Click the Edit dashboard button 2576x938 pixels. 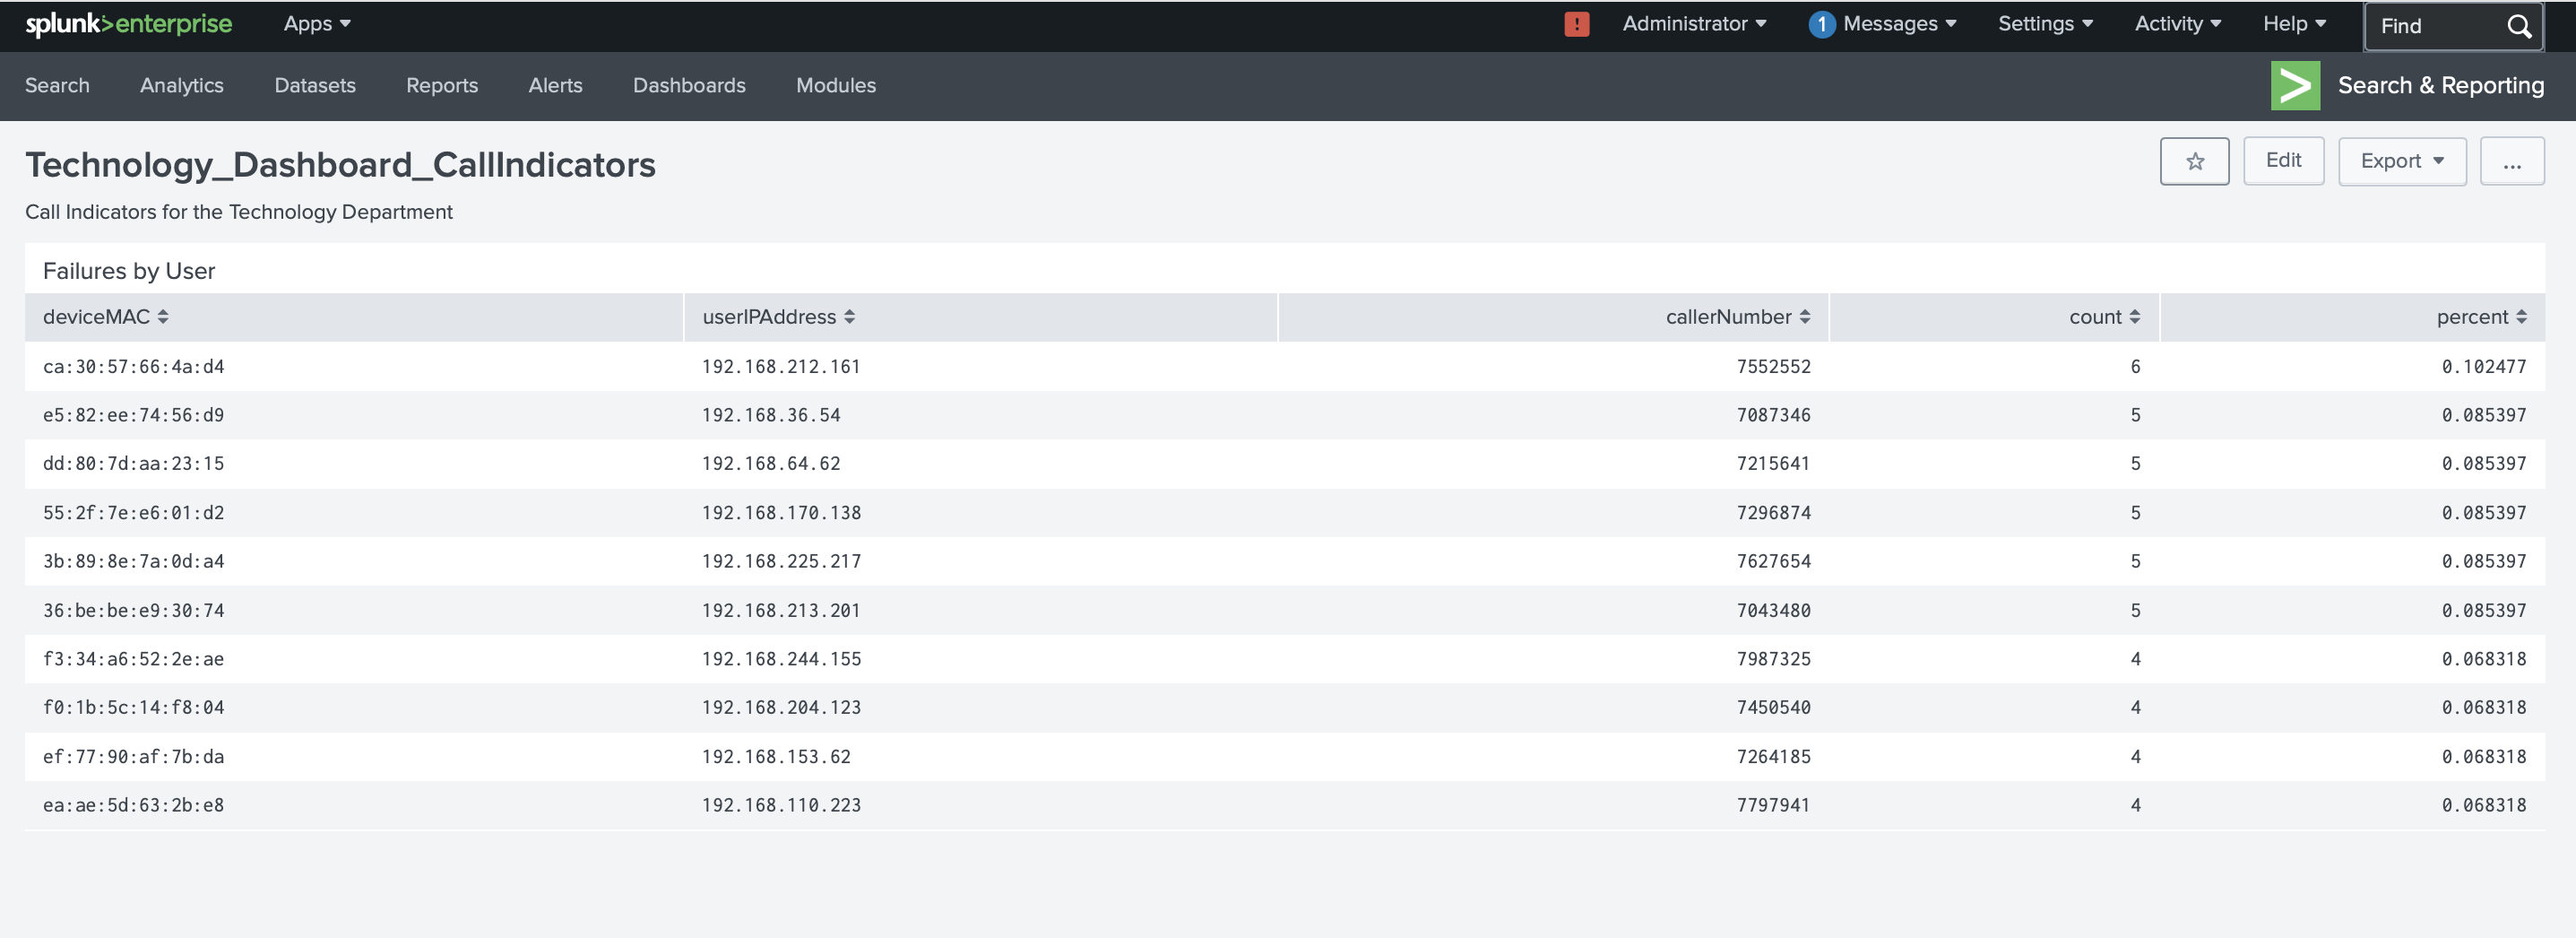point(2283,161)
